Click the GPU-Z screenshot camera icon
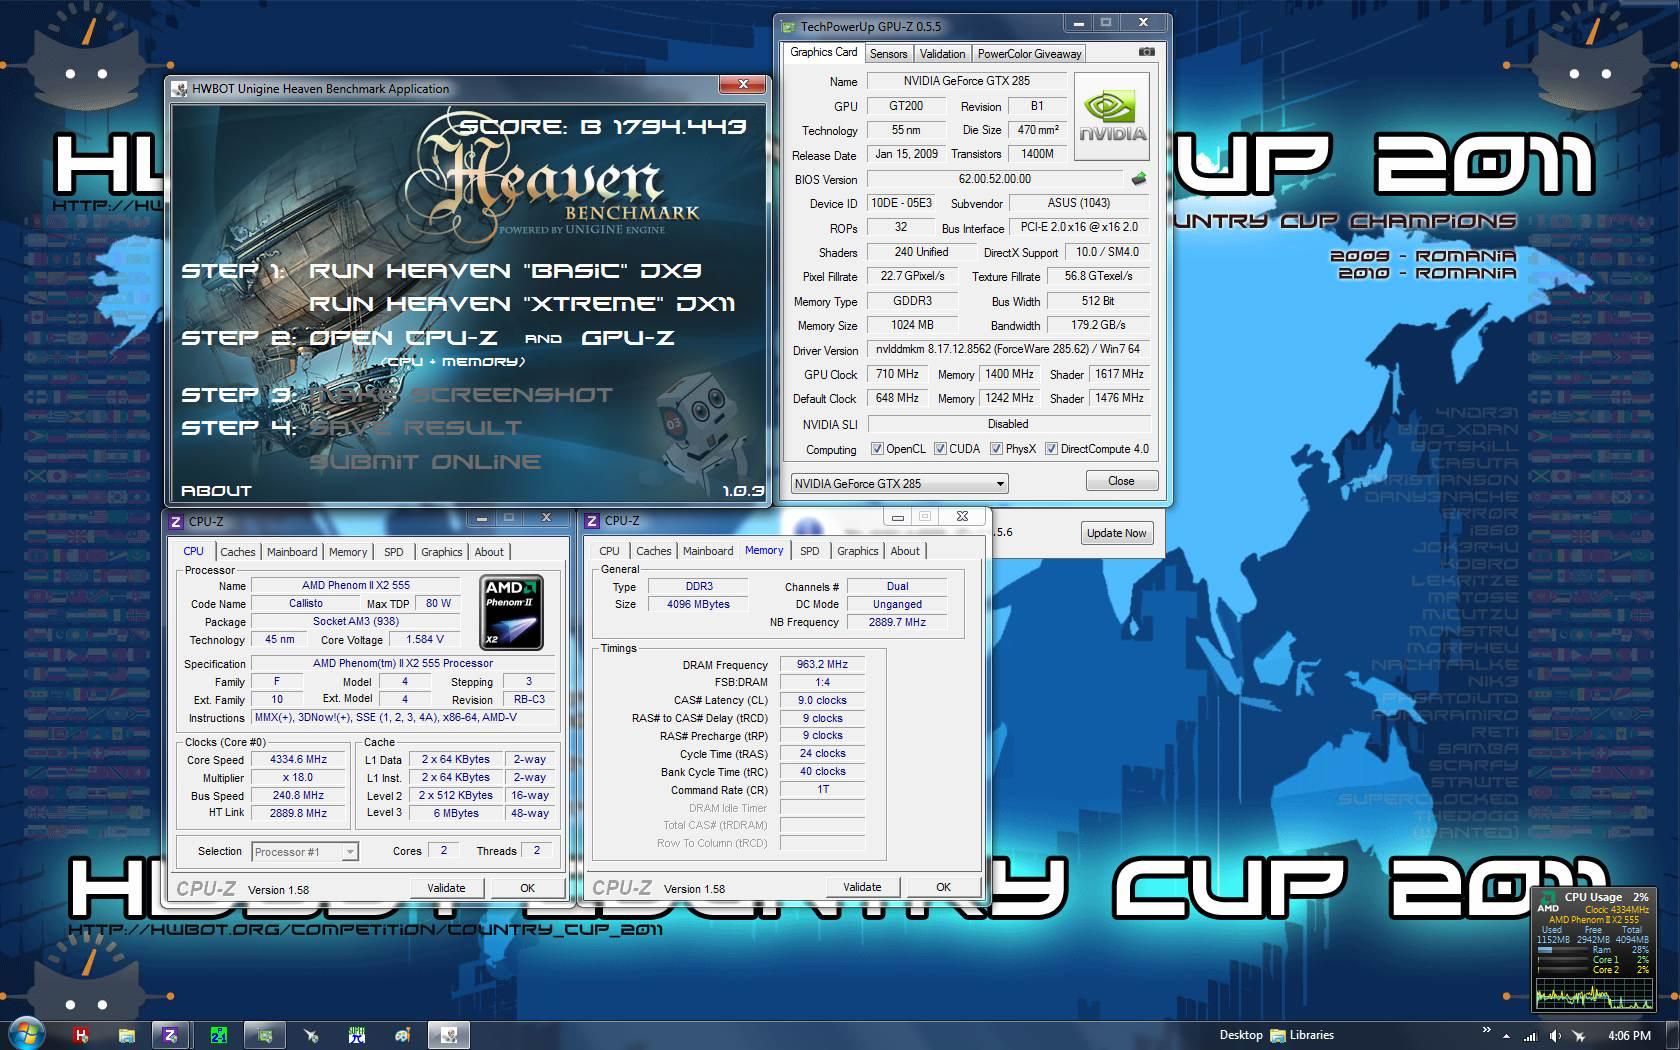Screen dimensions: 1680x1050 pyautogui.click(x=1146, y=52)
